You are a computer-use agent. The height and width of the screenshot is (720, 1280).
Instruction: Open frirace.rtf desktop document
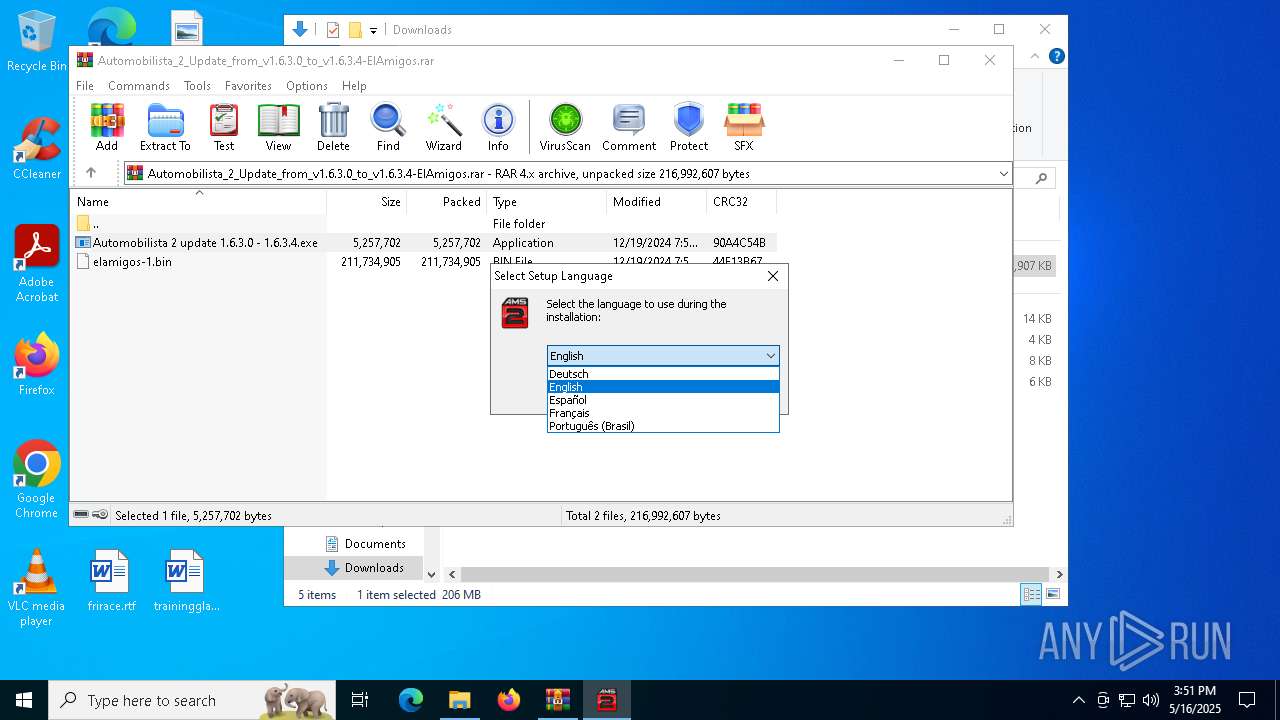pos(111,581)
